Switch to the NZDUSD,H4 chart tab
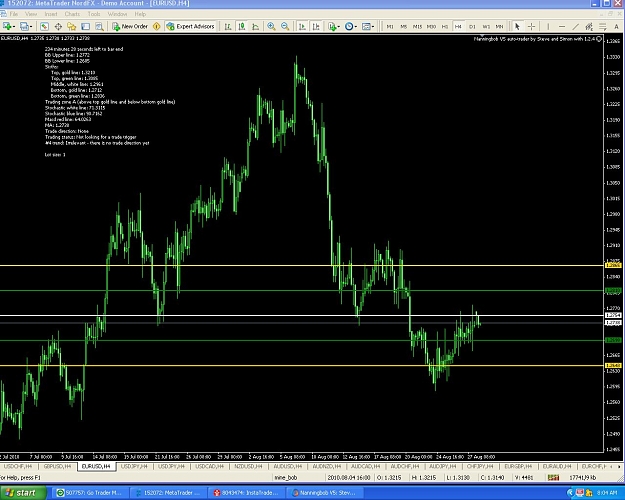625x500 pixels. (248, 466)
